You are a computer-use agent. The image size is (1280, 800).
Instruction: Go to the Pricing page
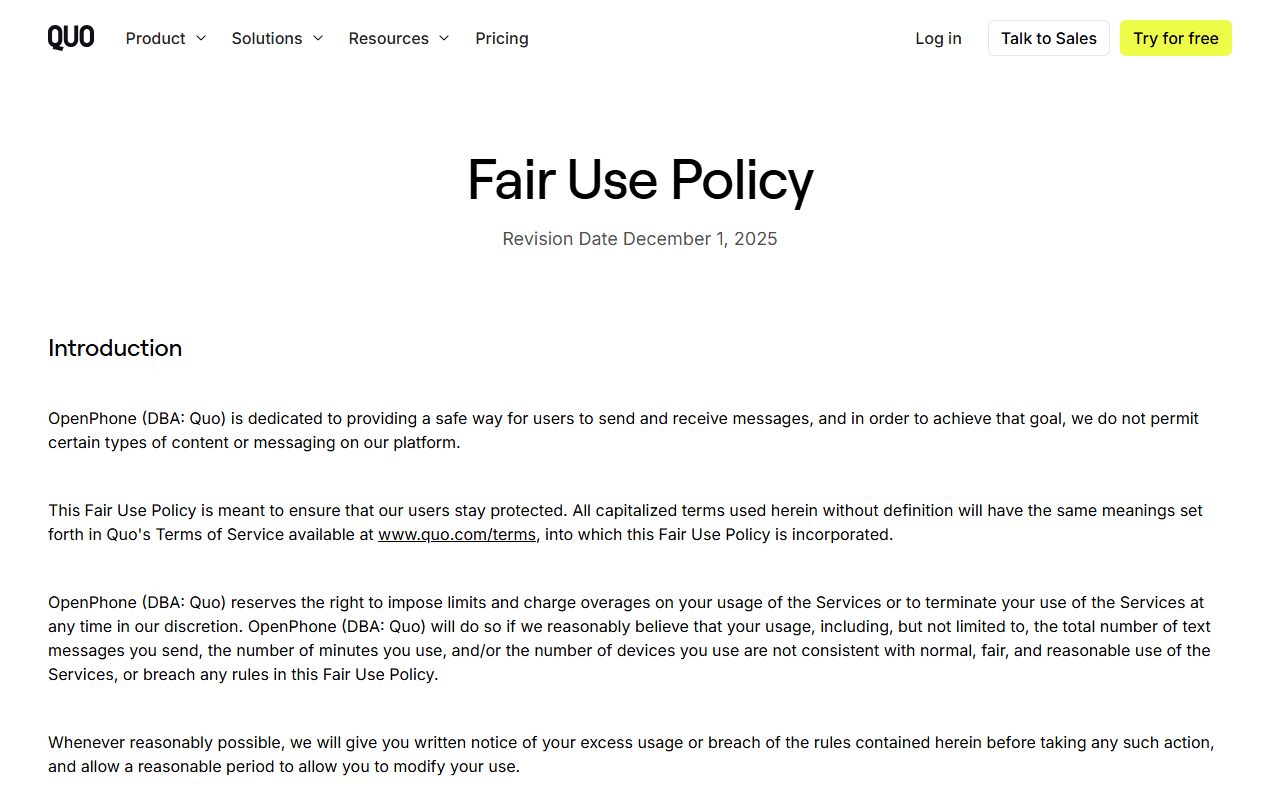point(502,38)
